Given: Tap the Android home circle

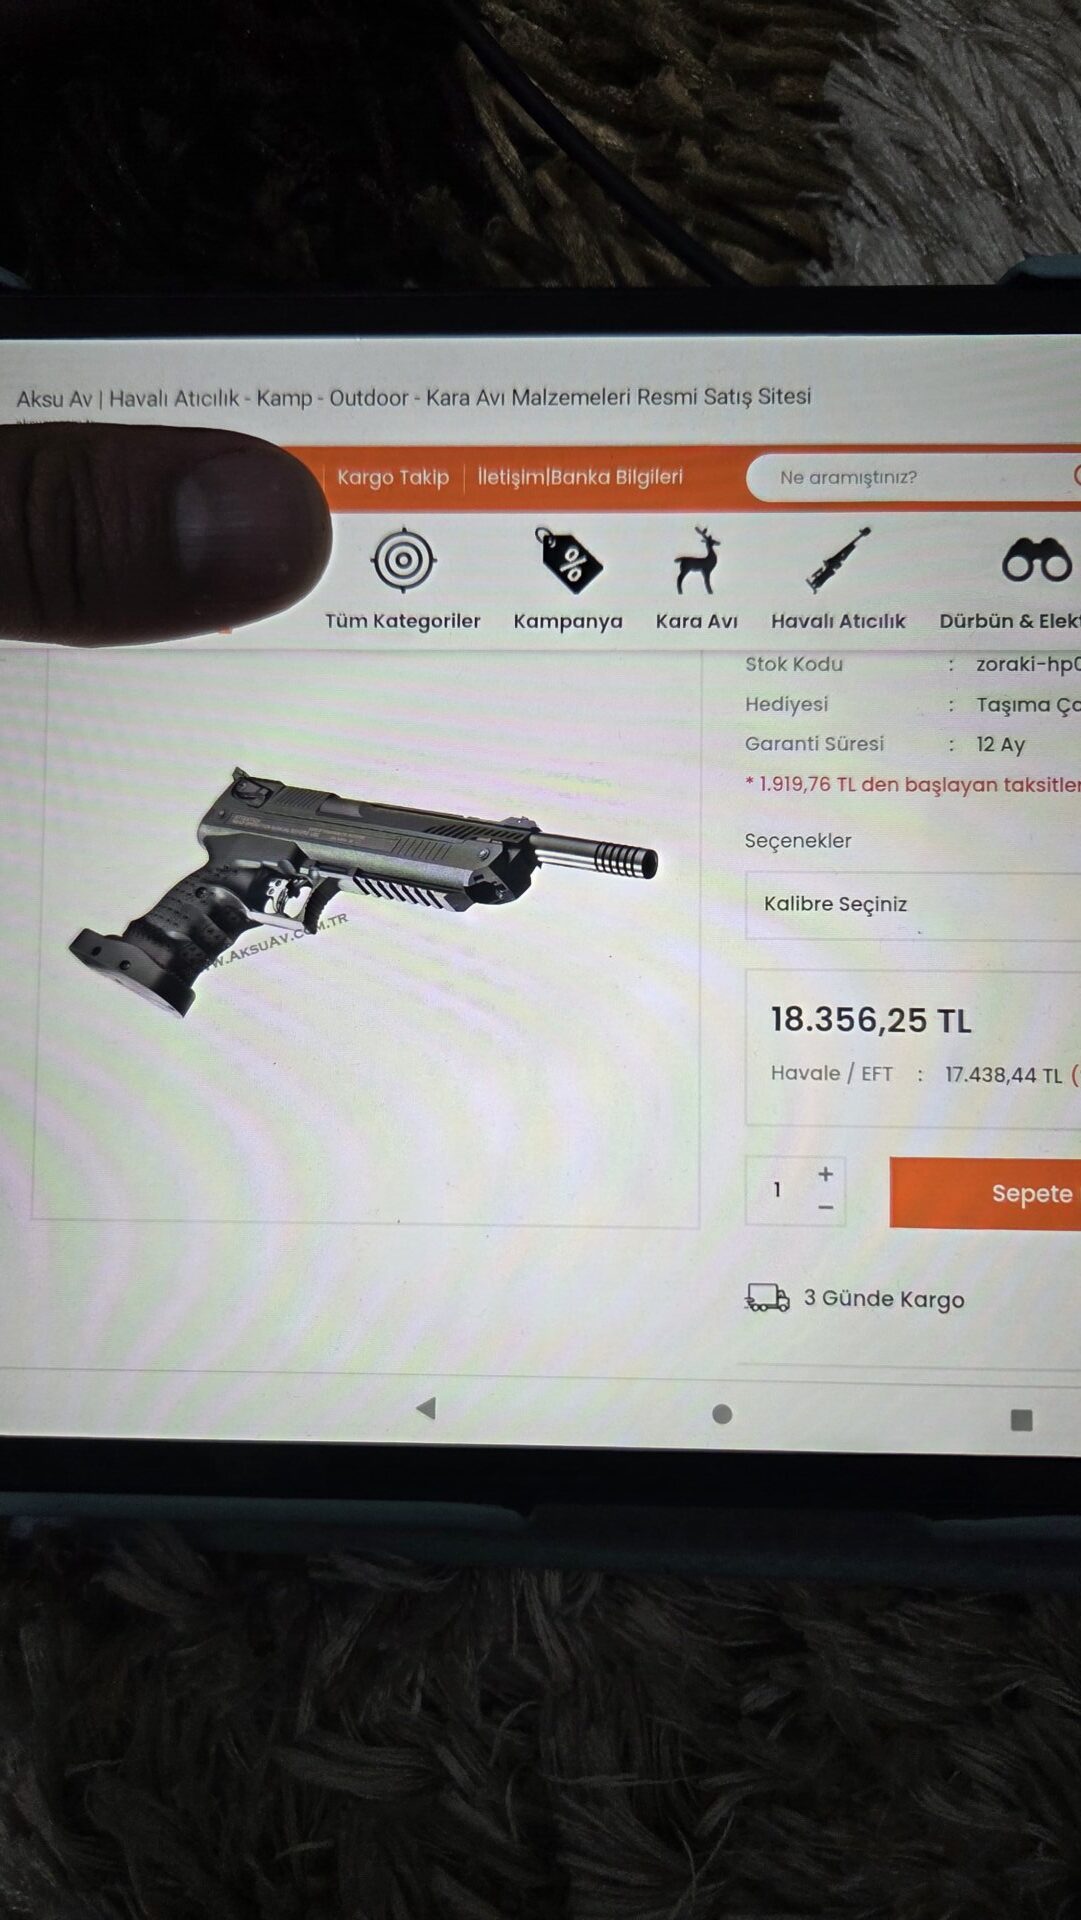Looking at the screenshot, I should click(x=722, y=1414).
